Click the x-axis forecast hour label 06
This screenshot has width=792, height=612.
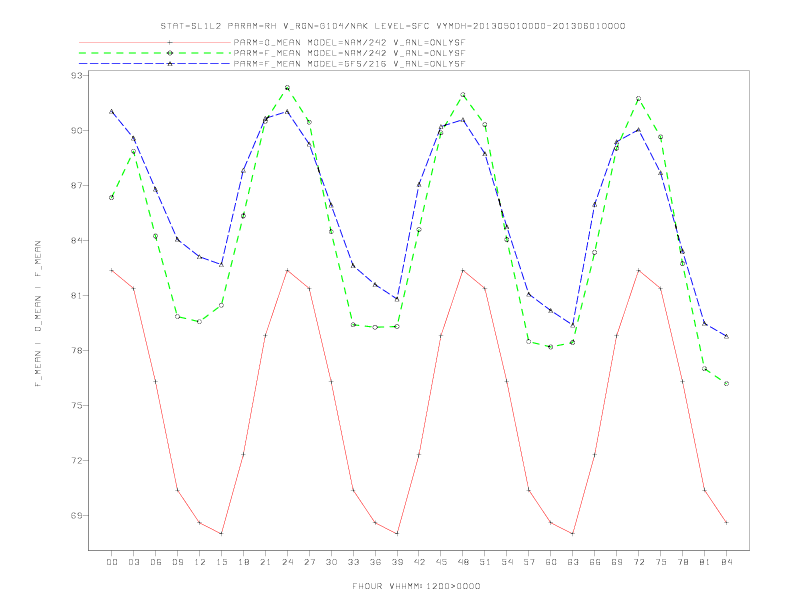tap(156, 562)
